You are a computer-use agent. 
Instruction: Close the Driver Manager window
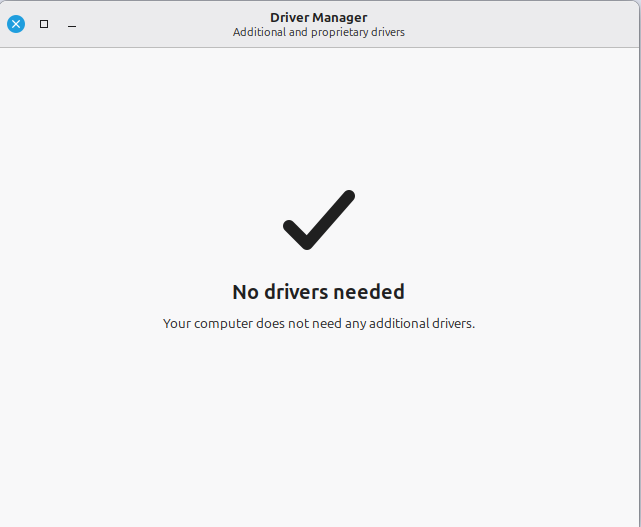point(16,24)
